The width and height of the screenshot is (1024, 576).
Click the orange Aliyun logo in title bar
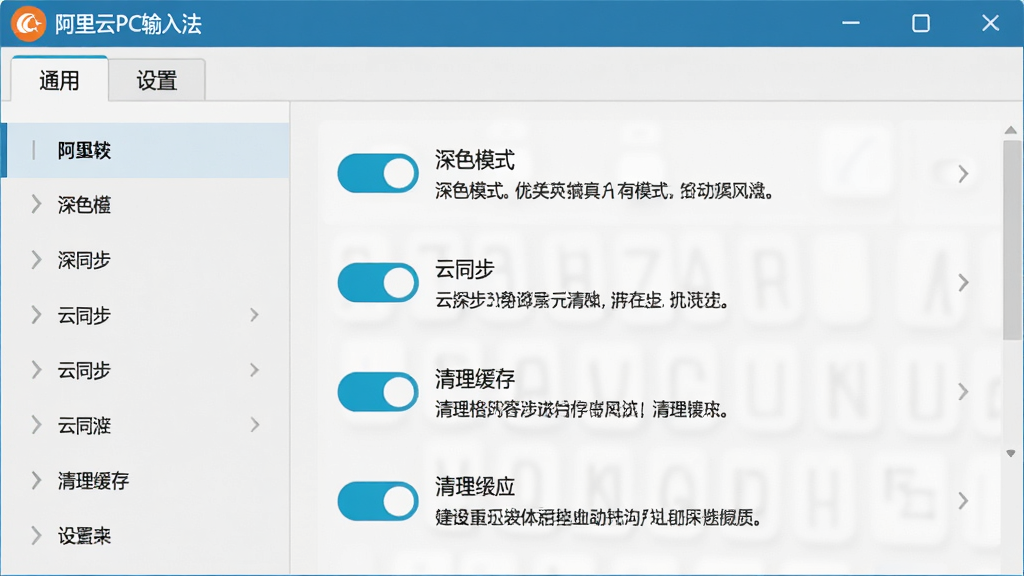click(x=28, y=24)
